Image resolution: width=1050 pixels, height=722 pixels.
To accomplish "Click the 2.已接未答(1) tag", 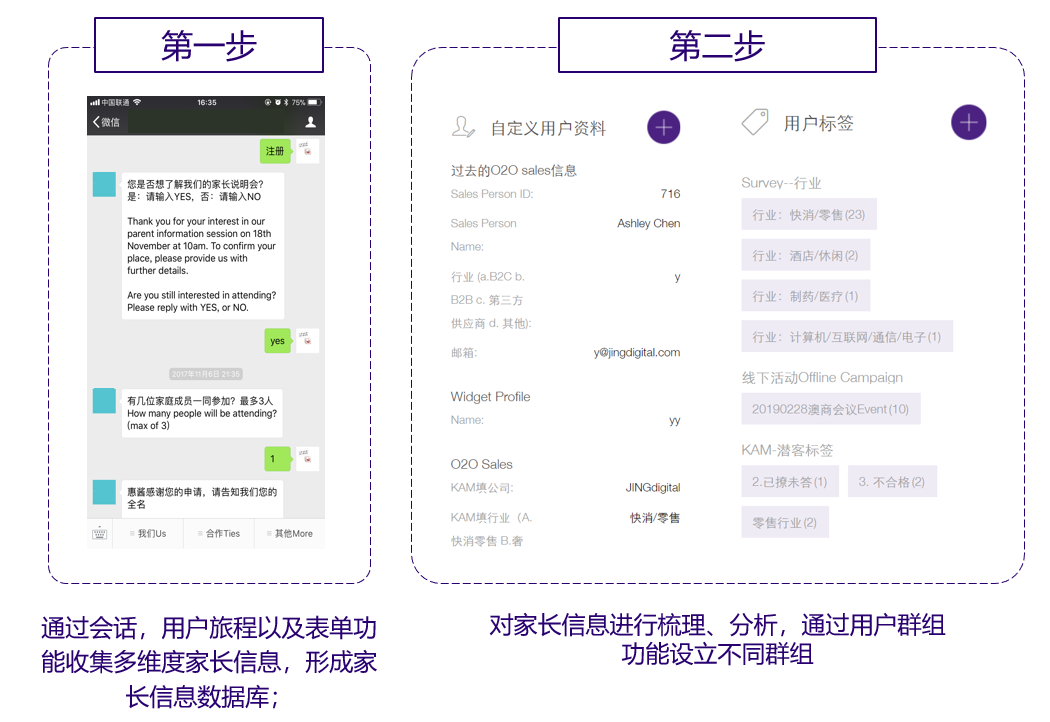I will [789, 481].
